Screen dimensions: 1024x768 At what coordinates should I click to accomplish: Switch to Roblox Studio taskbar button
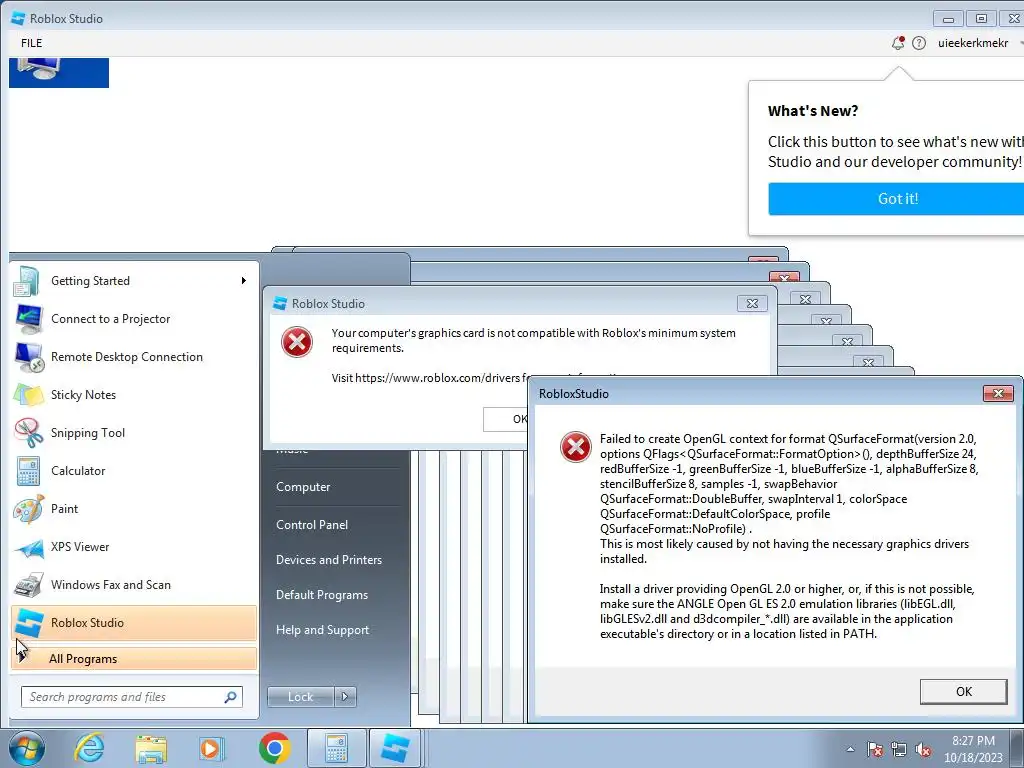[x=395, y=748]
